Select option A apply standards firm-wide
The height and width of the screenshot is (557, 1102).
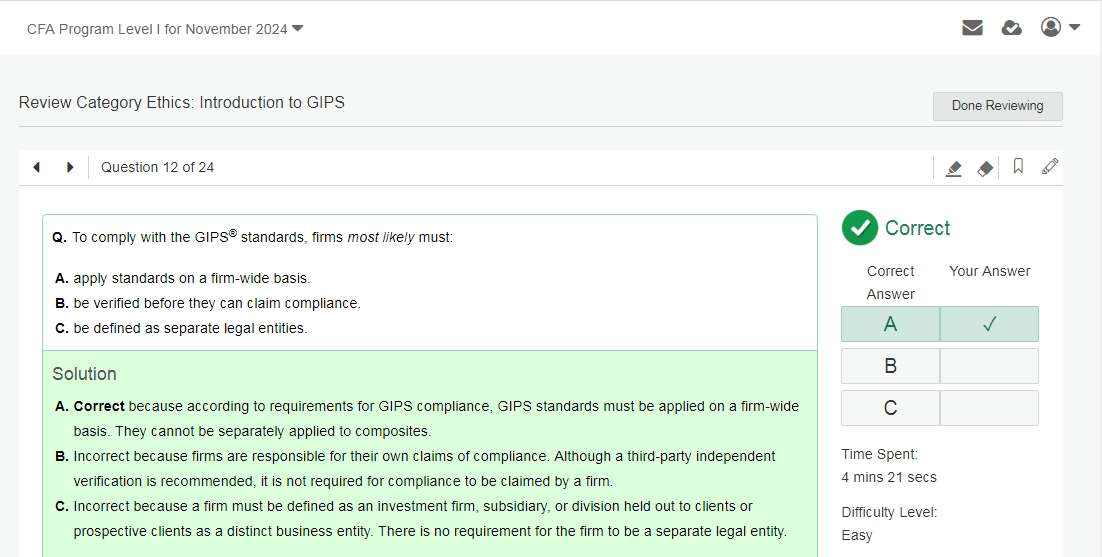[x=191, y=278]
